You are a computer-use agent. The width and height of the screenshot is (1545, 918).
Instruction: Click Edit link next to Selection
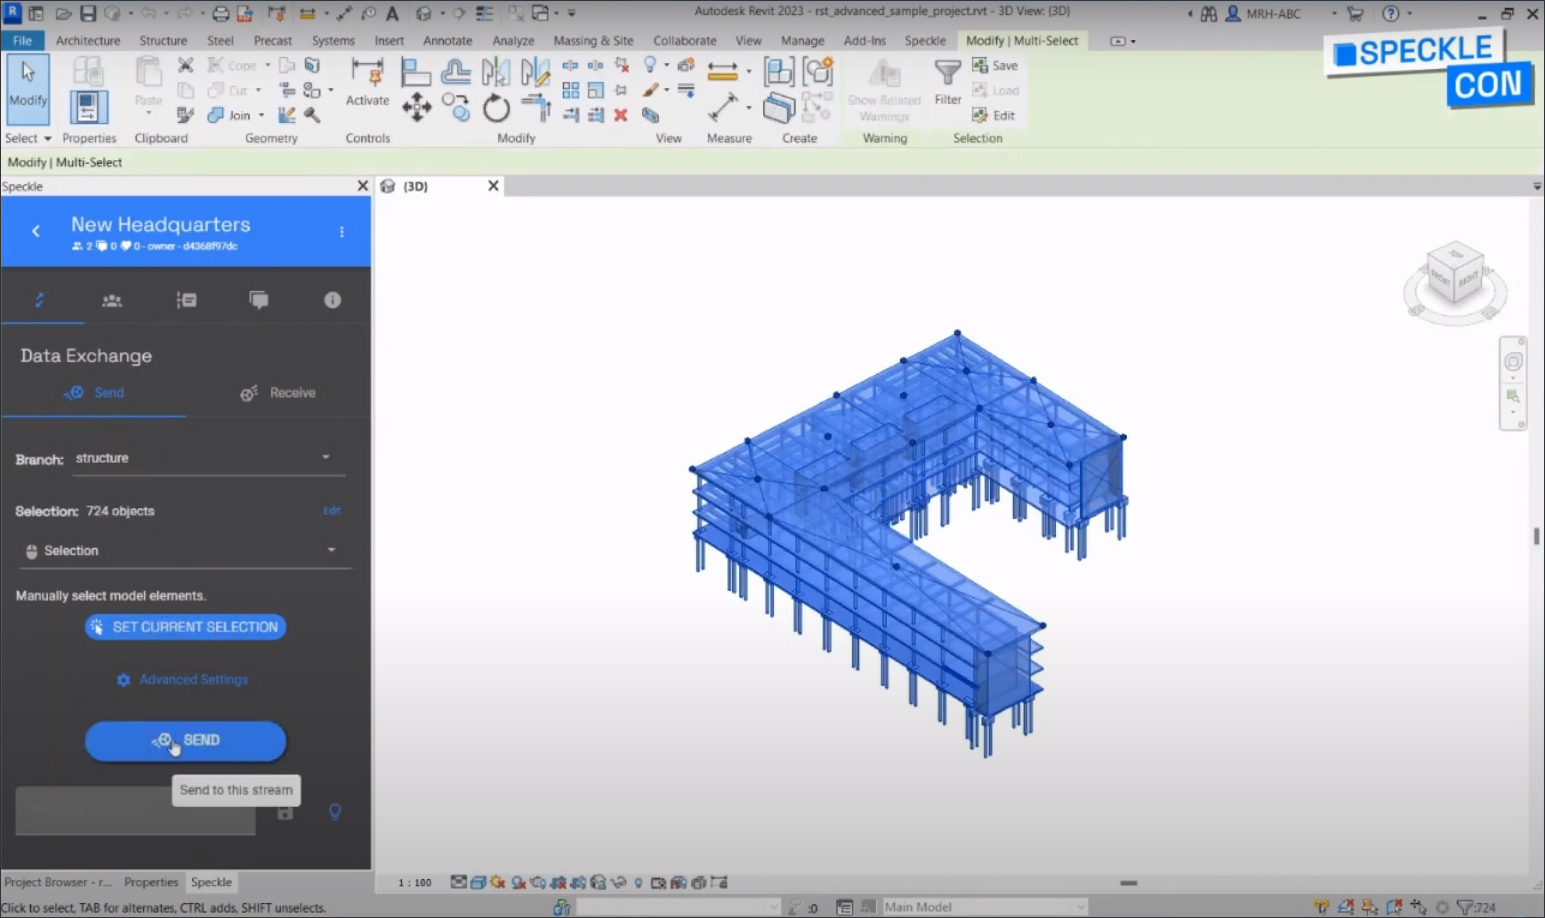click(332, 511)
